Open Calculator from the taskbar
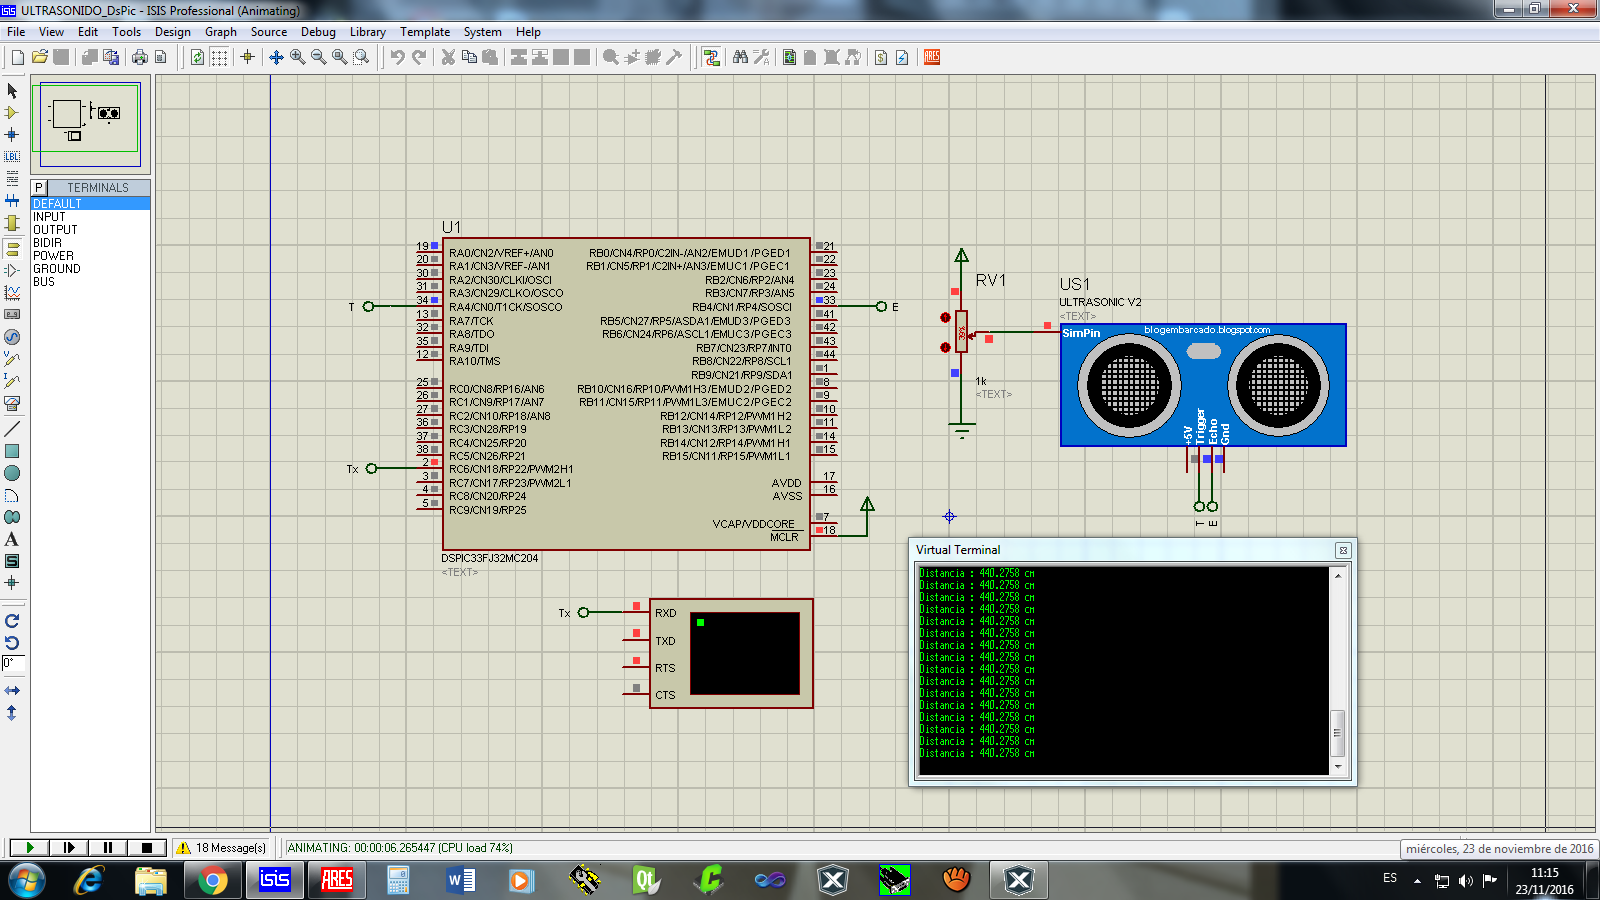 (397, 881)
